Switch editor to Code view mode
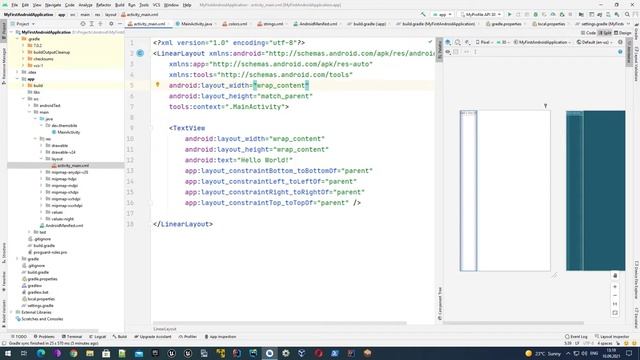The width and height of the screenshot is (640, 360). [588, 33]
